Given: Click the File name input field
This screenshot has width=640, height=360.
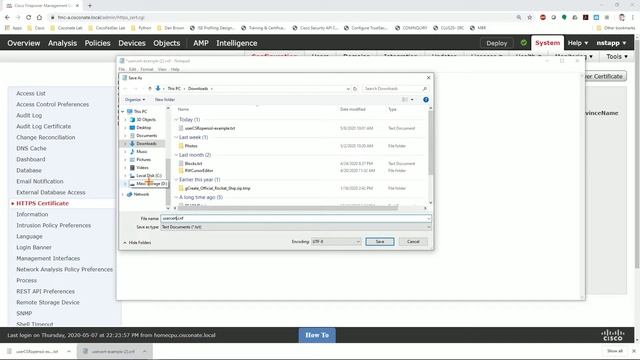Looking at the screenshot, I should (296, 218).
